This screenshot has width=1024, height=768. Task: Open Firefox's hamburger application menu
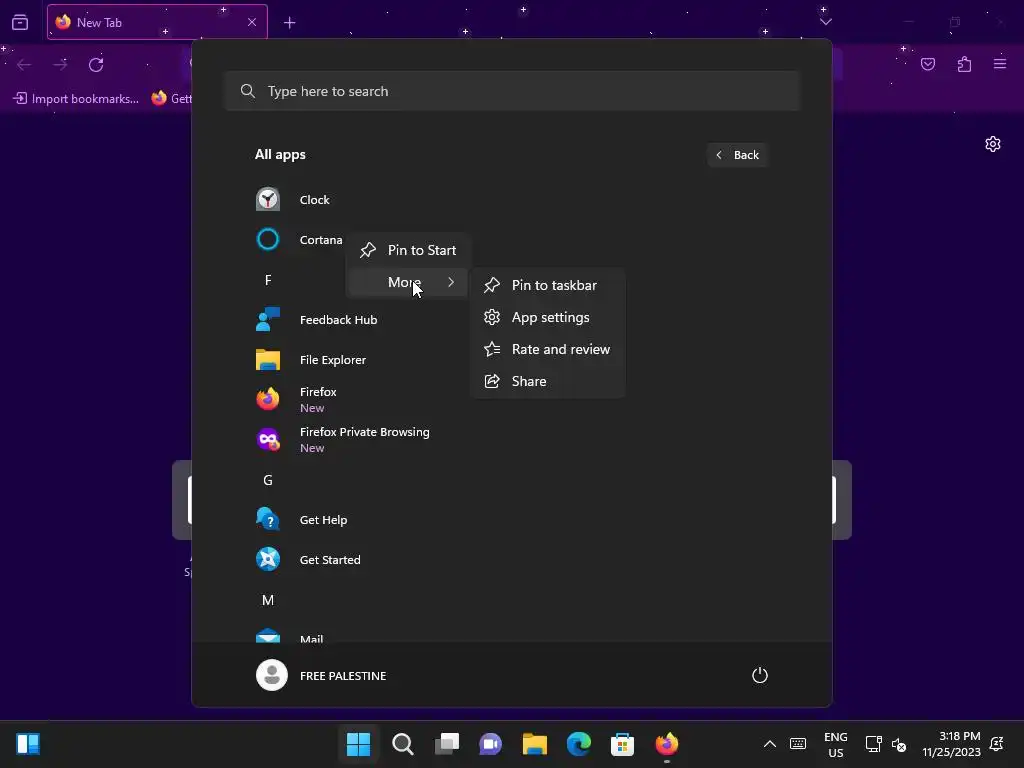(x=1000, y=63)
